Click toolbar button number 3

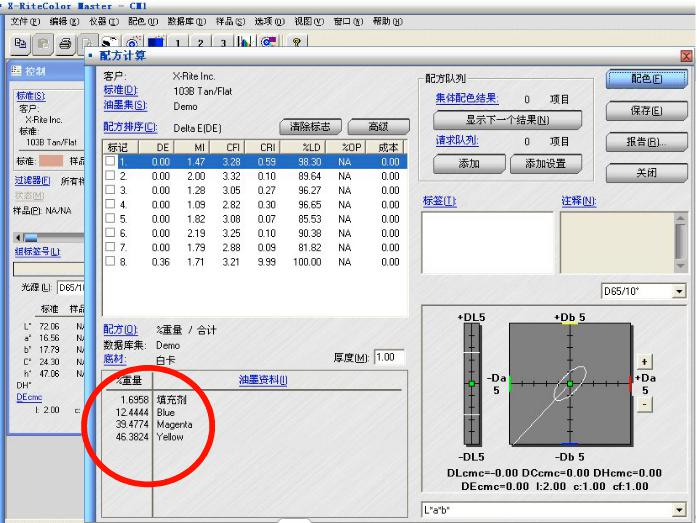click(x=223, y=42)
